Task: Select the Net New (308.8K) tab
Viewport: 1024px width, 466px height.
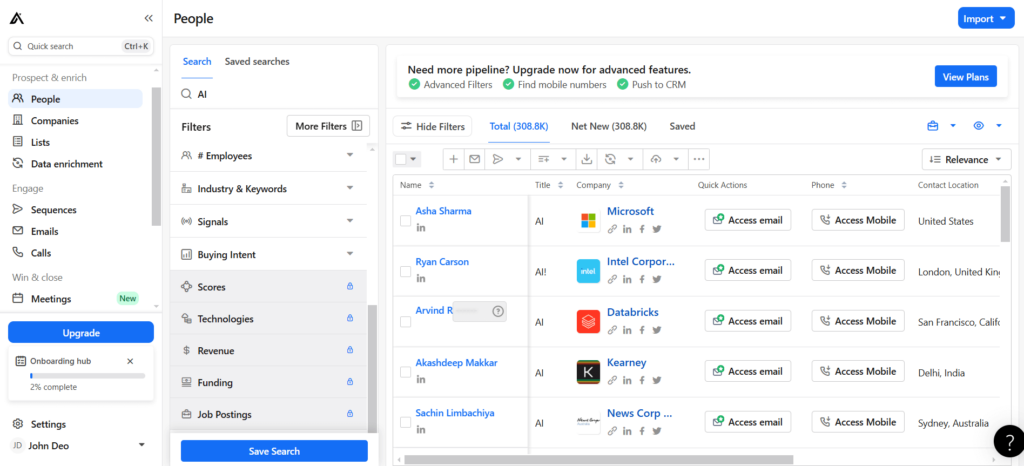Action: (608, 126)
